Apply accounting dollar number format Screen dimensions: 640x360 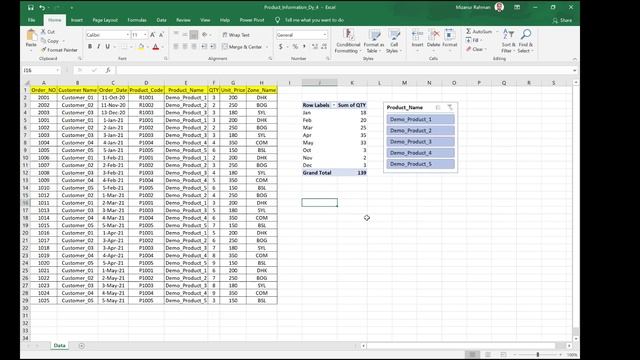(281, 47)
